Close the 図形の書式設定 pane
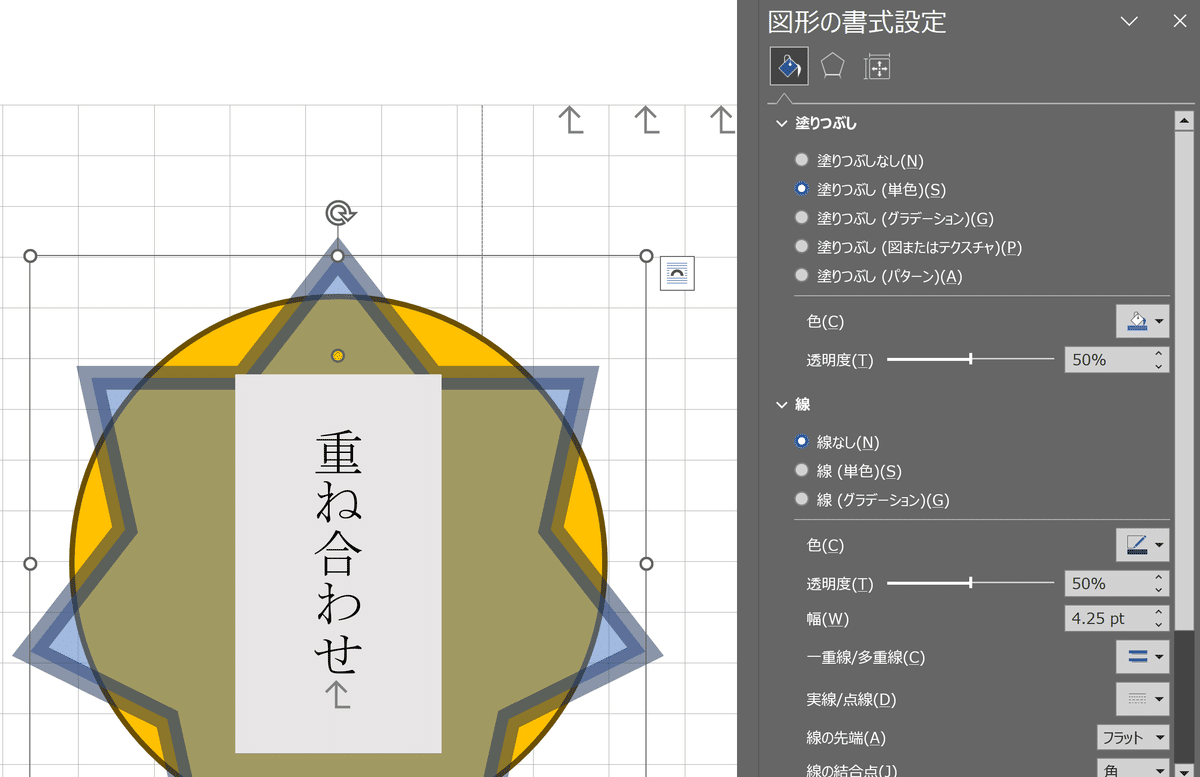This screenshot has width=1200, height=777. (1179, 21)
